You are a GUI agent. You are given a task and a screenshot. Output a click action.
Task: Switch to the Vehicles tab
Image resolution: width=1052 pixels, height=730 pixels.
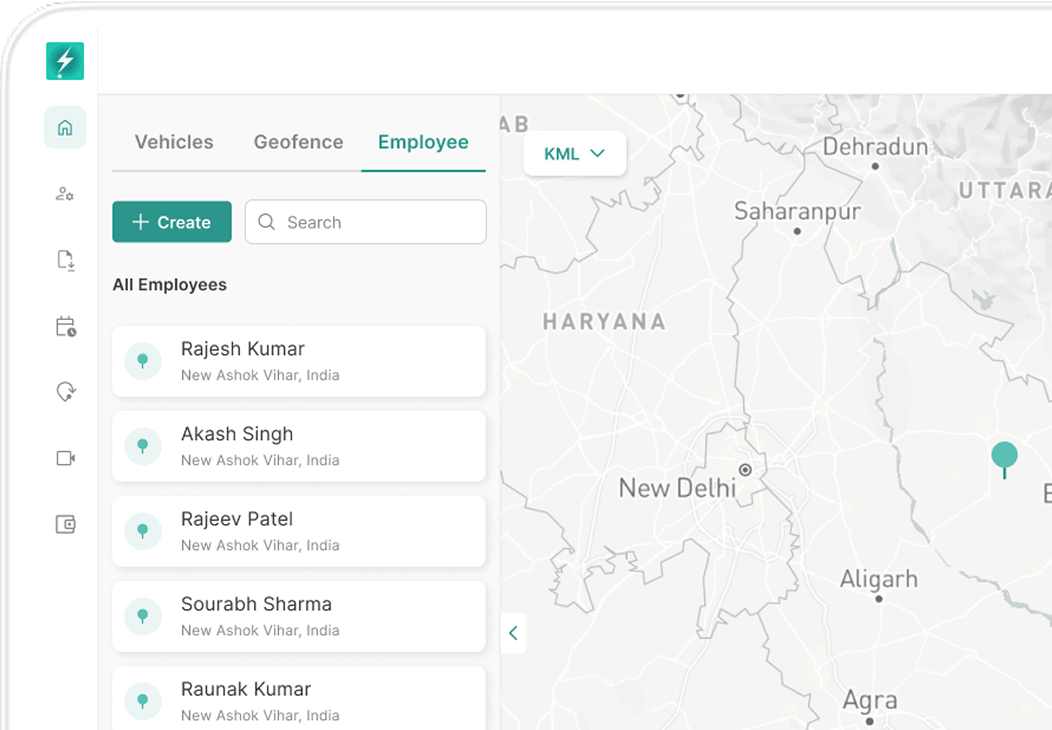click(173, 142)
